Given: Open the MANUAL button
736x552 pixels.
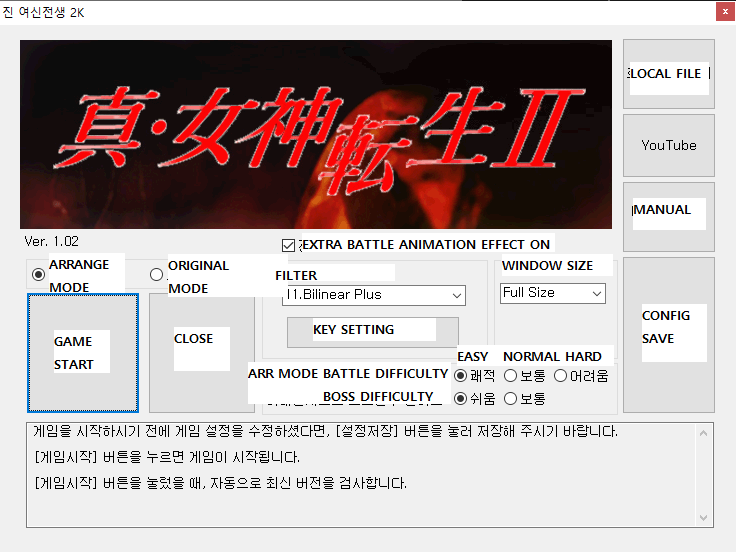Looking at the screenshot, I should tap(668, 217).
